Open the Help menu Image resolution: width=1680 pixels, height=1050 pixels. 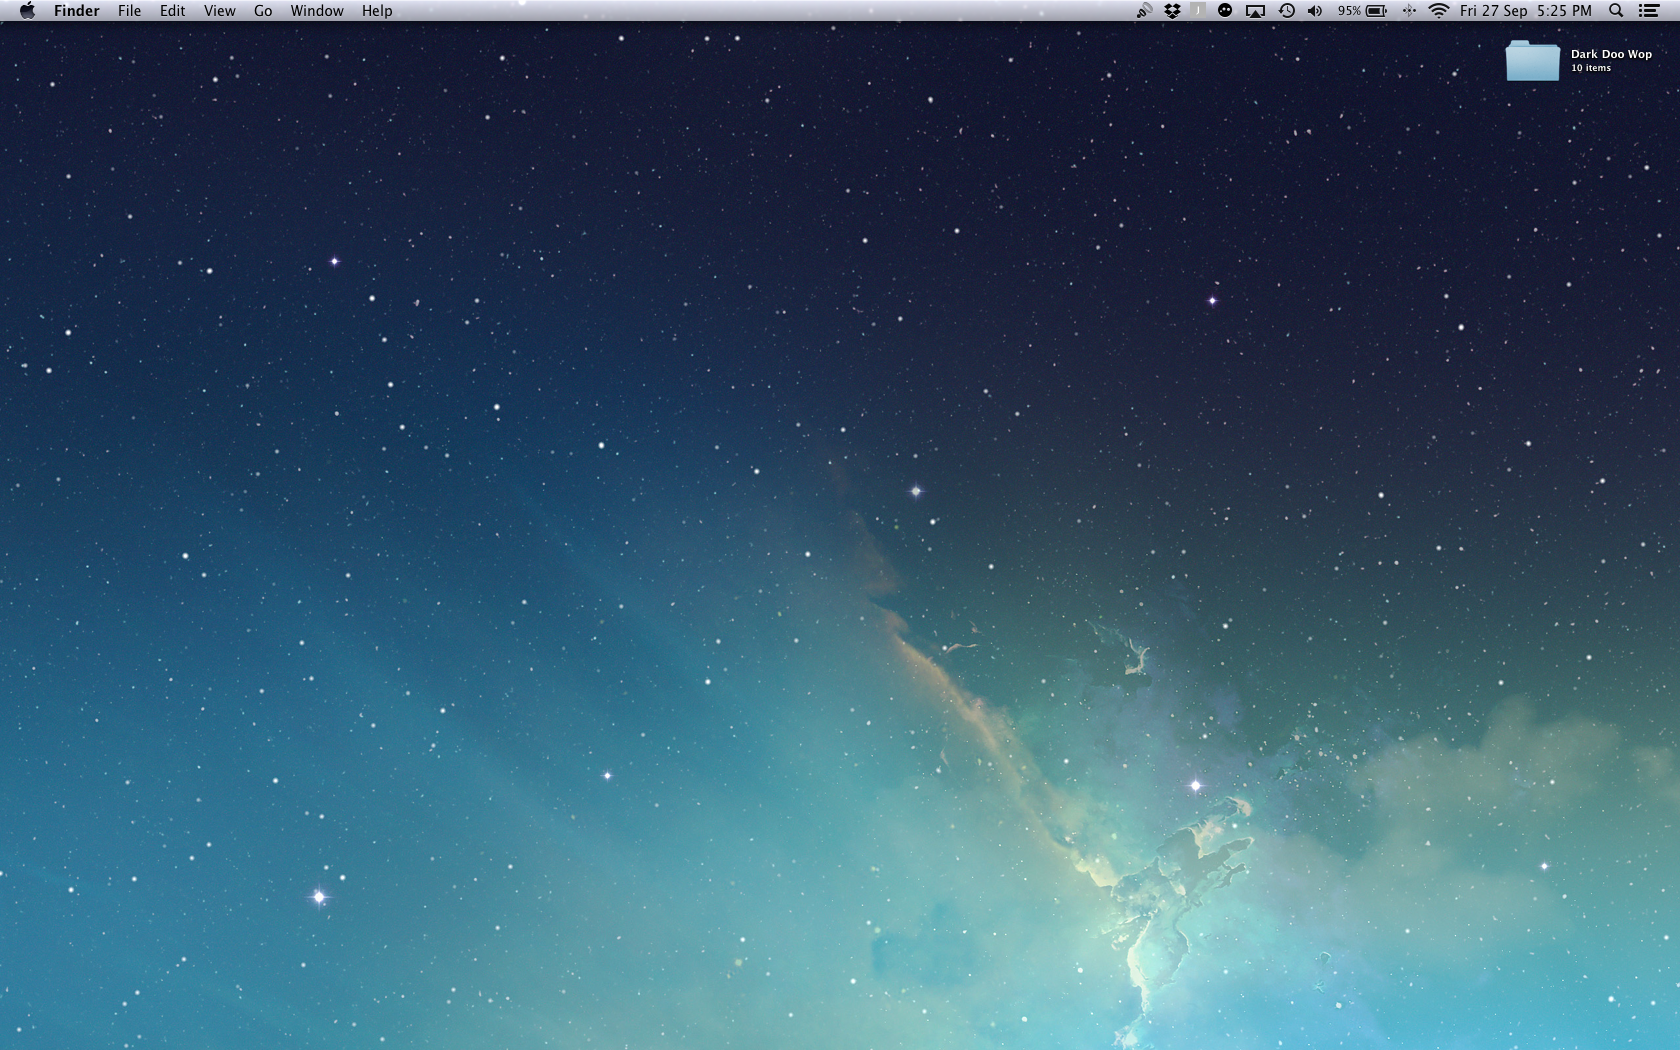click(x=377, y=11)
